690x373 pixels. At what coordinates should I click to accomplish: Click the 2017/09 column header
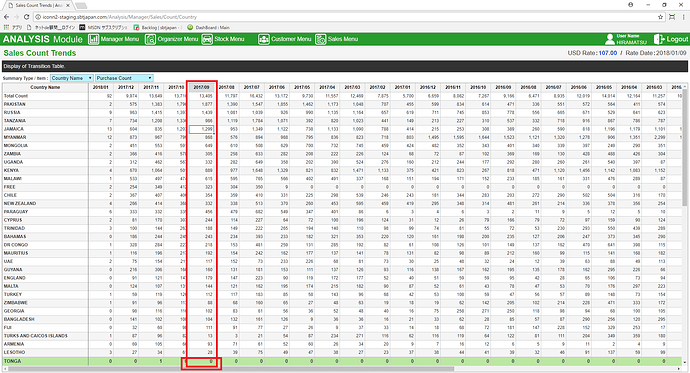(x=202, y=87)
